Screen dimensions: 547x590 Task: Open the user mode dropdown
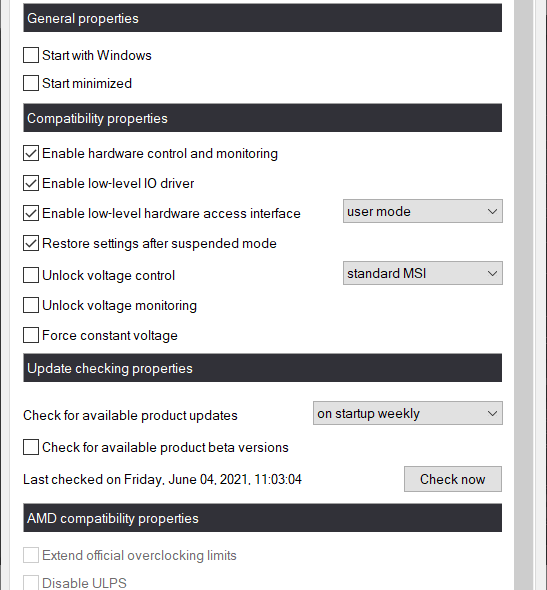[422, 211]
